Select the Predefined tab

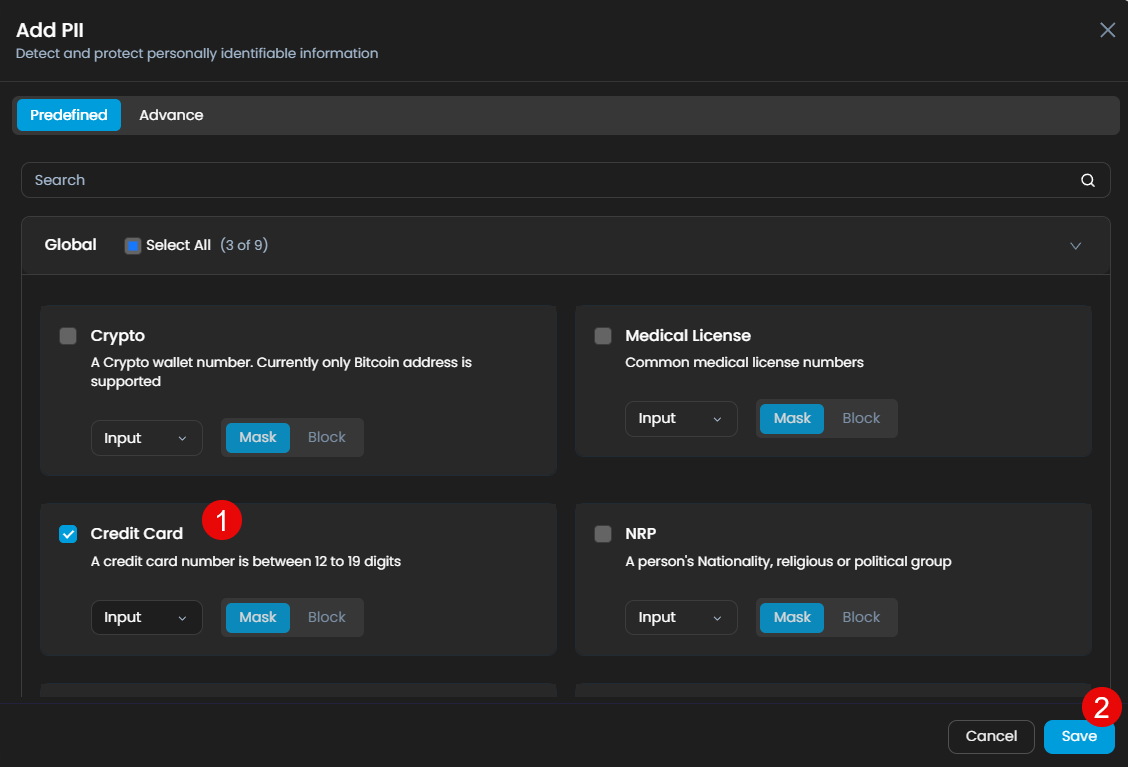69,115
